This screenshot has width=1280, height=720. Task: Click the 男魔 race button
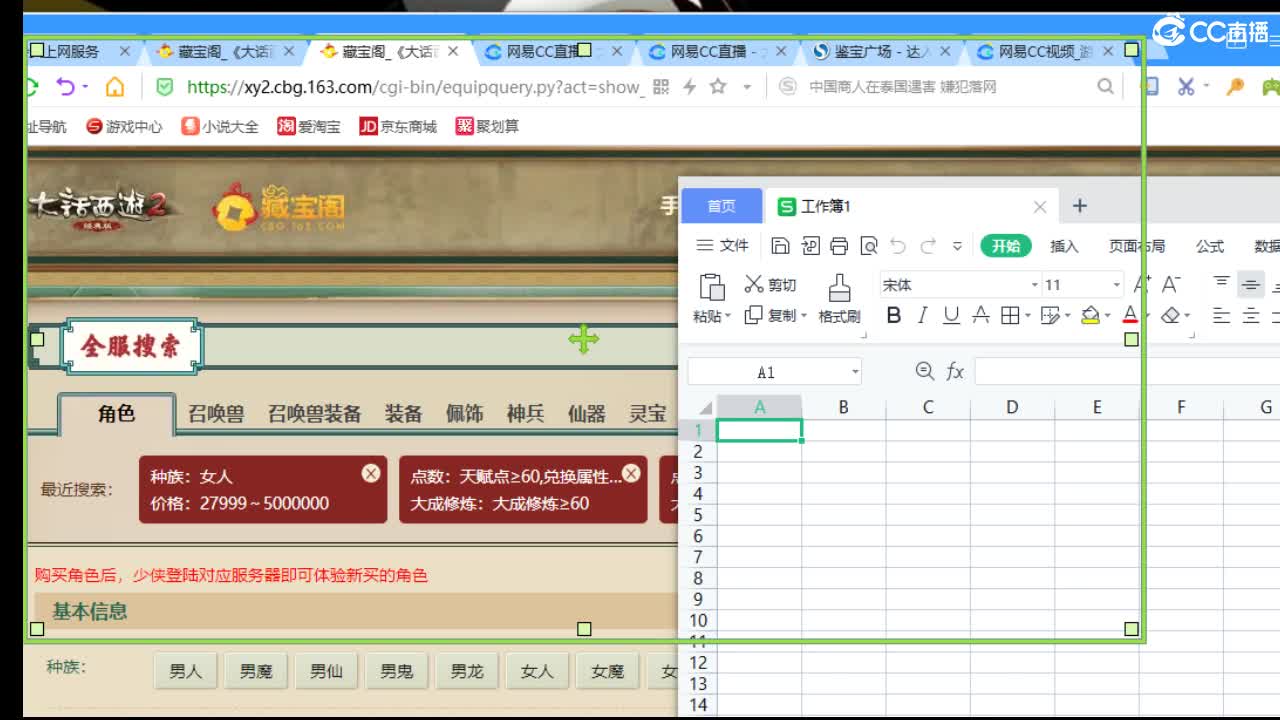coord(256,671)
